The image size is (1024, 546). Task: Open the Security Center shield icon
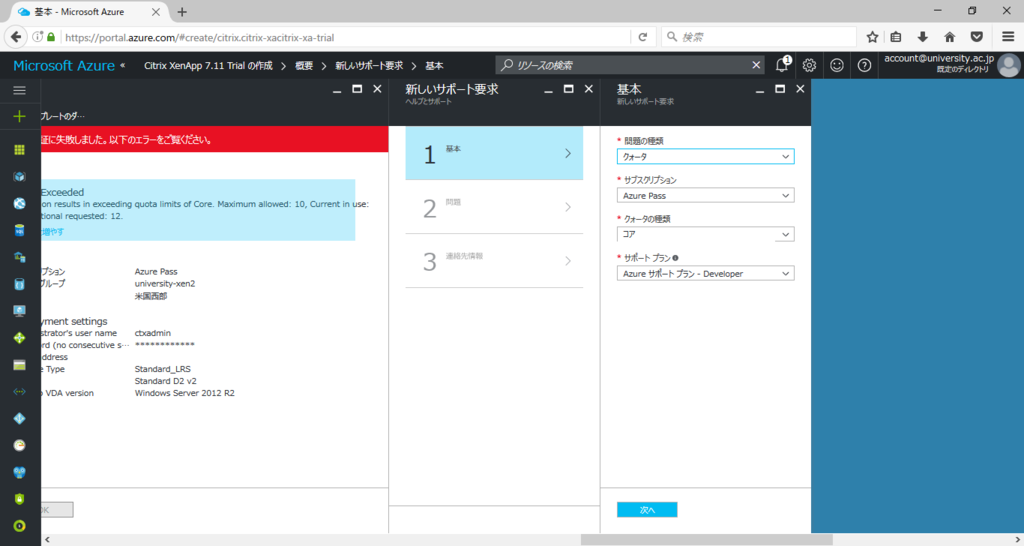pyautogui.click(x=20, y=499)
